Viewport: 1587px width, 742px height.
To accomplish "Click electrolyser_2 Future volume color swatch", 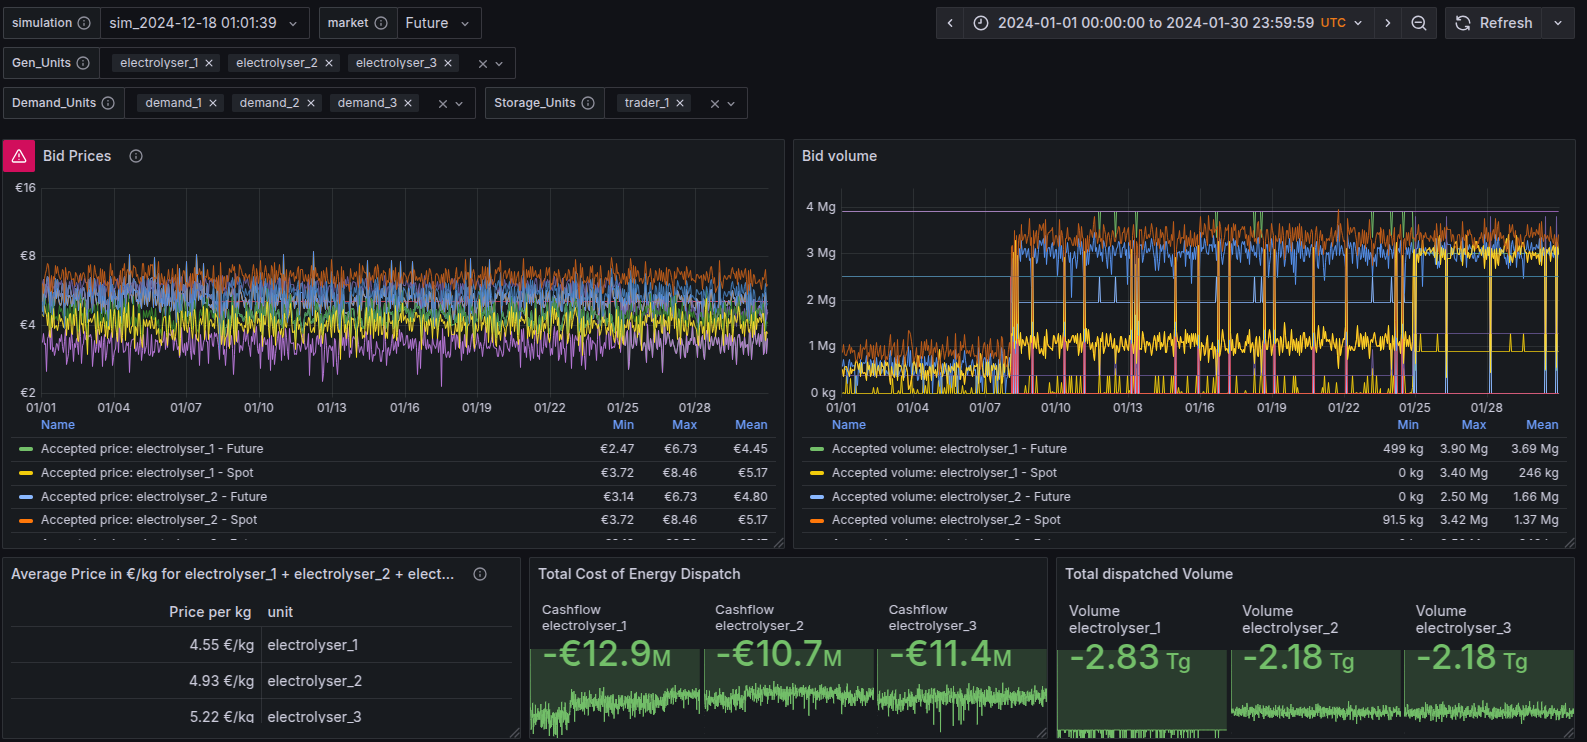I will (817, 497).
